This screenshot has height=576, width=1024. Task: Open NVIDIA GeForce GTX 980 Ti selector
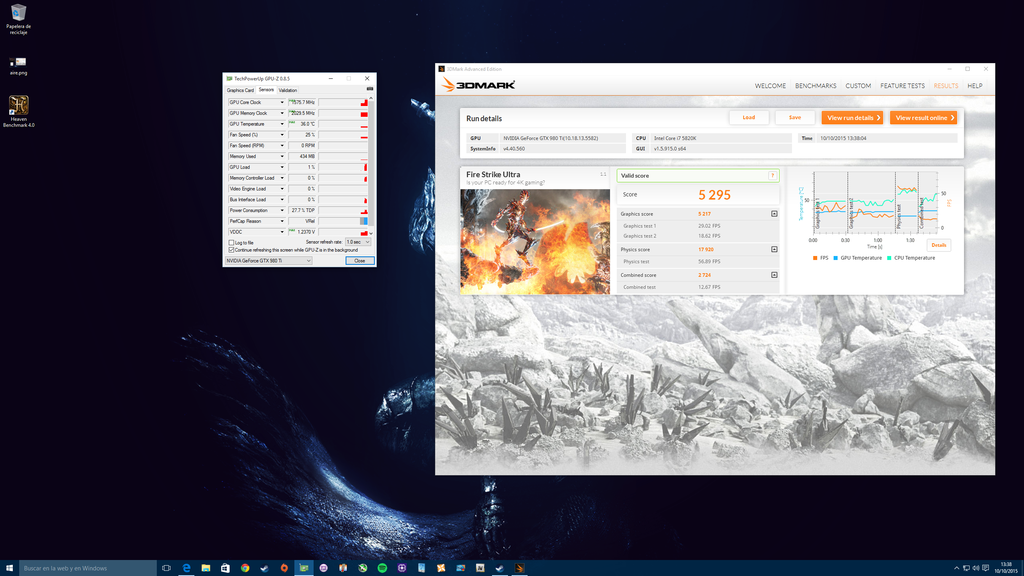click(x=268, y=261)
